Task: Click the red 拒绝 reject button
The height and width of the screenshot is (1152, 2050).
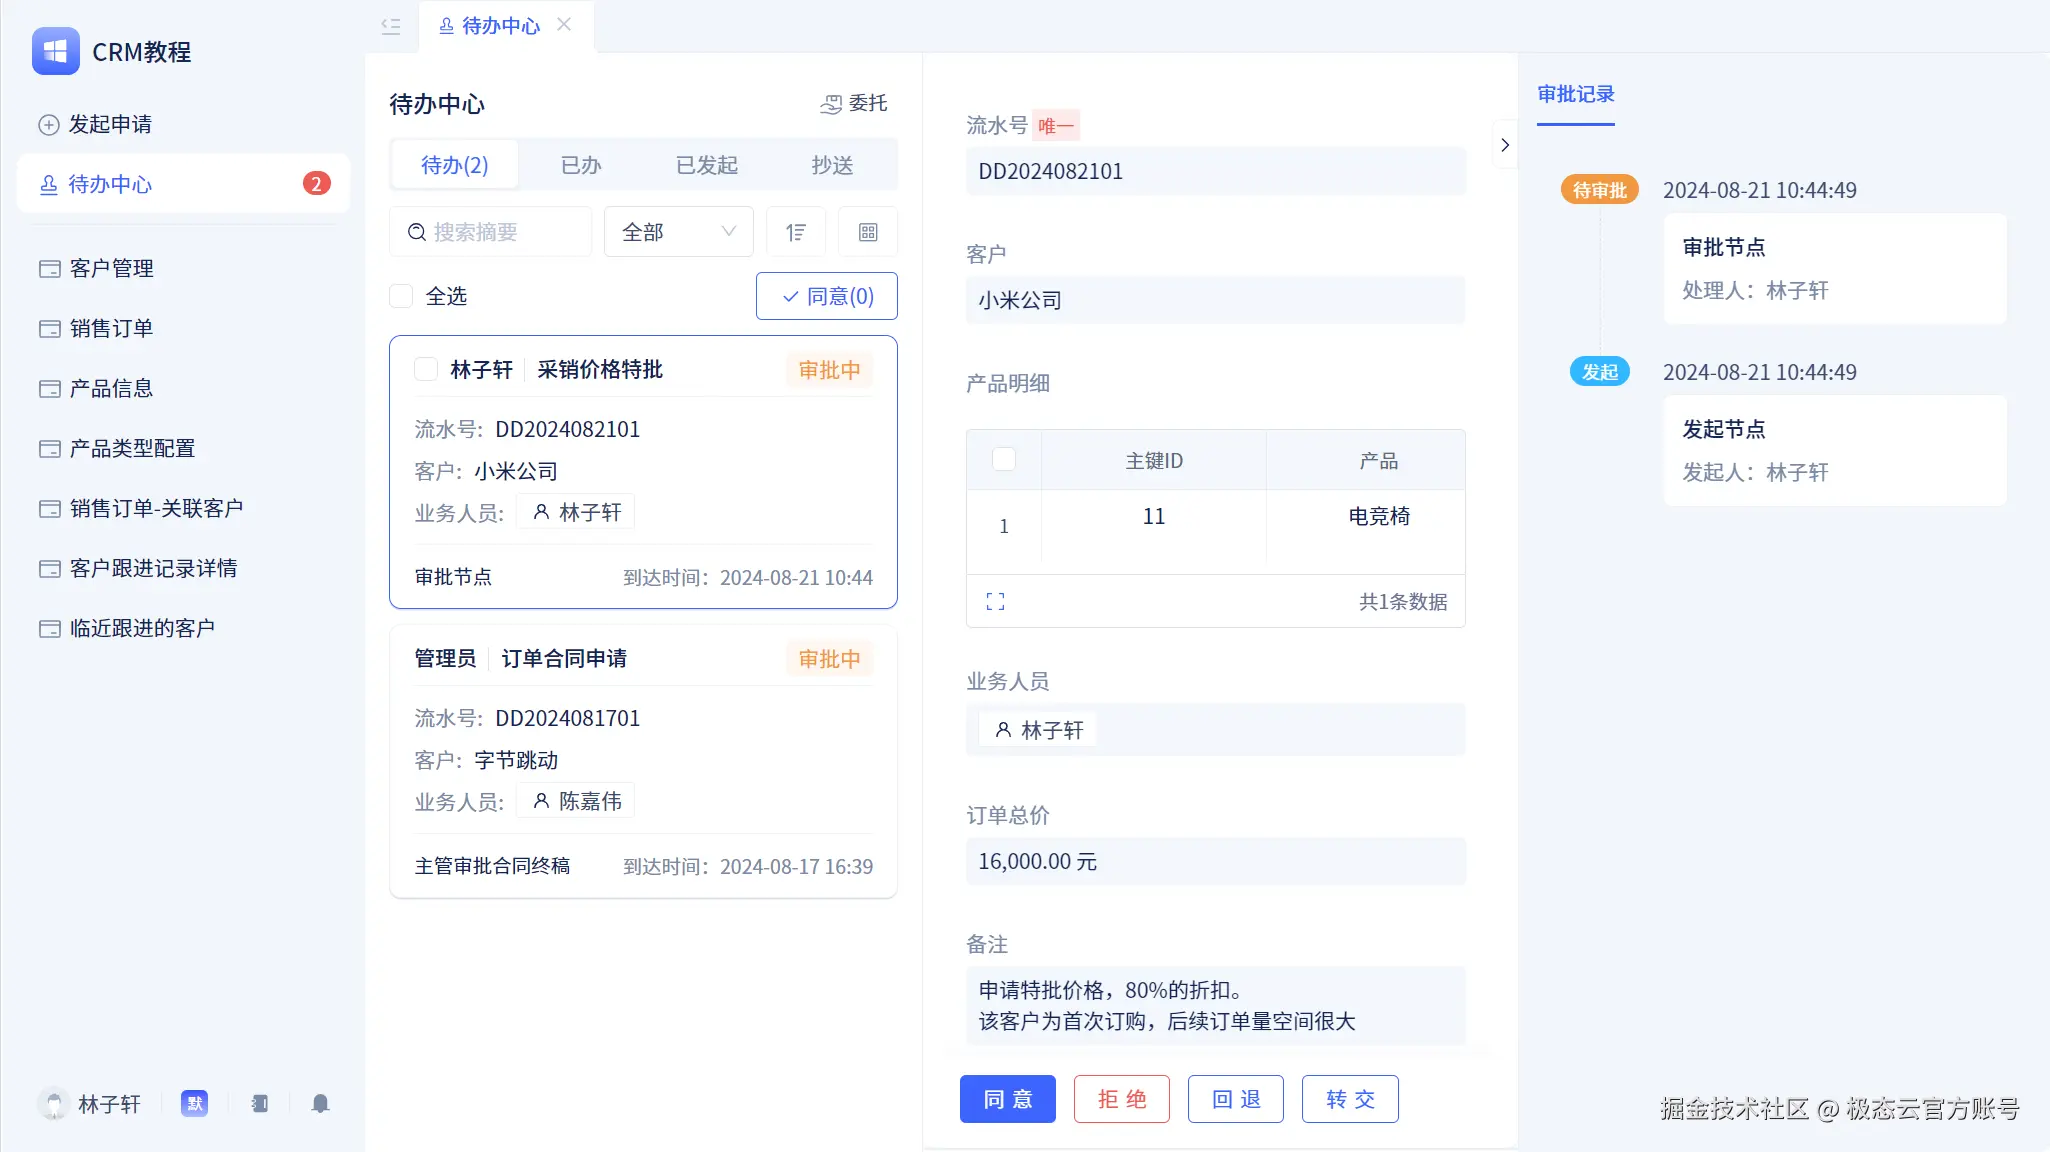Action: (x=1121, y=1099)
